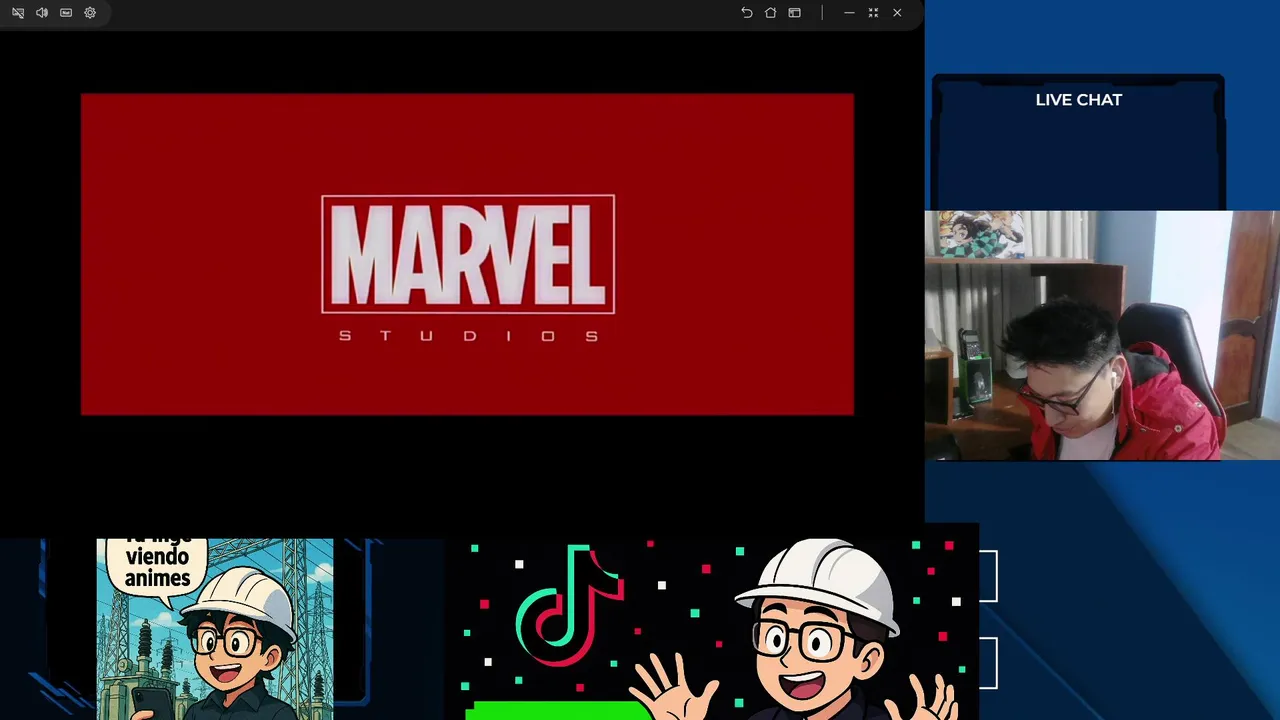Screen dimensions: 1280x720
Task: Click the TikTok logo in the banner
Action: point(570,605)
